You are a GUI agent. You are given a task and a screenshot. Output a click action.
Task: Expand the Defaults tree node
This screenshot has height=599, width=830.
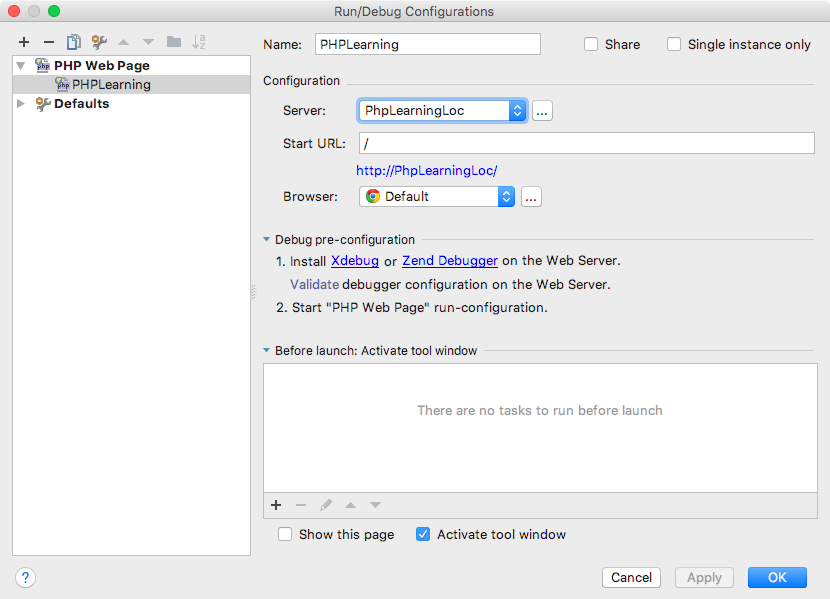coord(21,104)
